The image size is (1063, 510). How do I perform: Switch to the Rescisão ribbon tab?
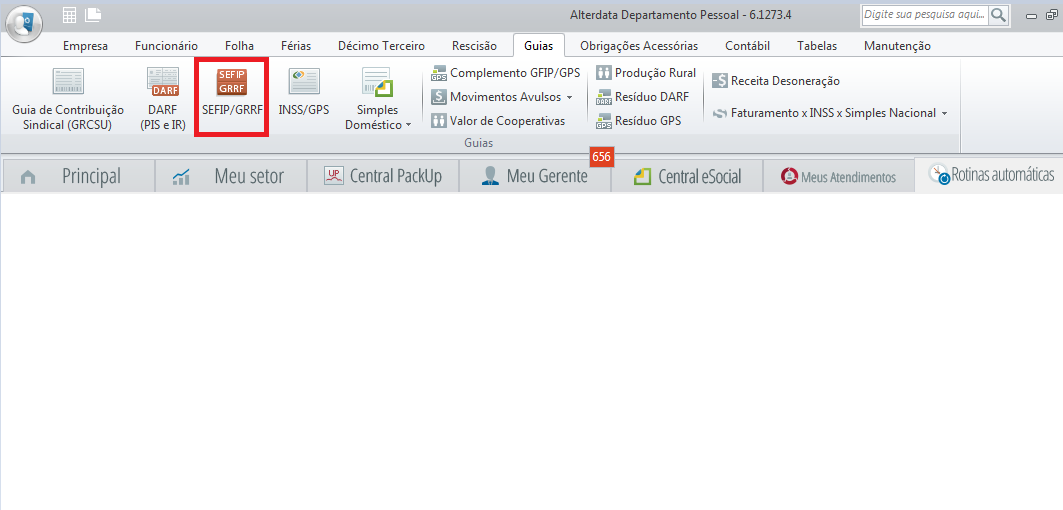(475, 46)
